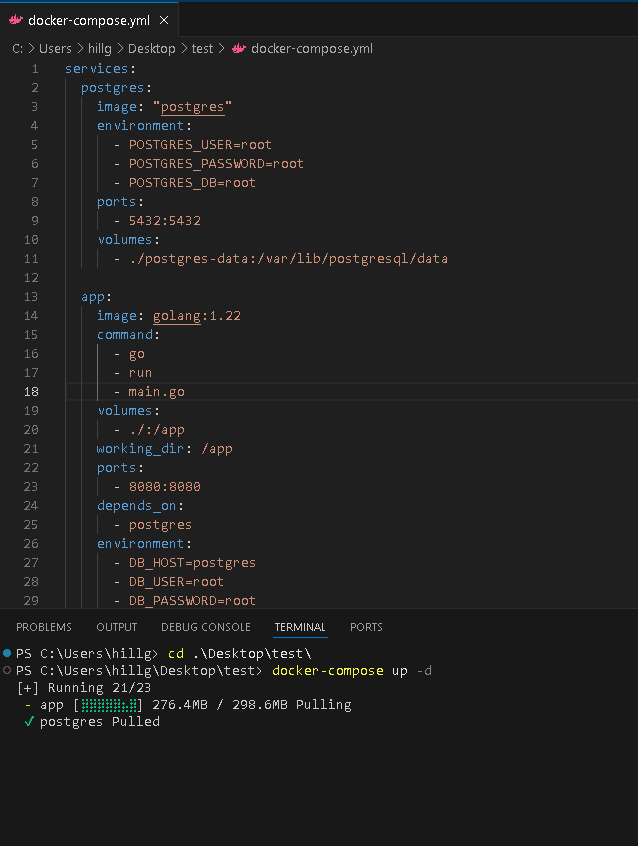Image resolution: width=638 pixels, height=846 pixels.
Task: Click the 'postgres:' service key on line 2
Action: click(x=116, y=87)
